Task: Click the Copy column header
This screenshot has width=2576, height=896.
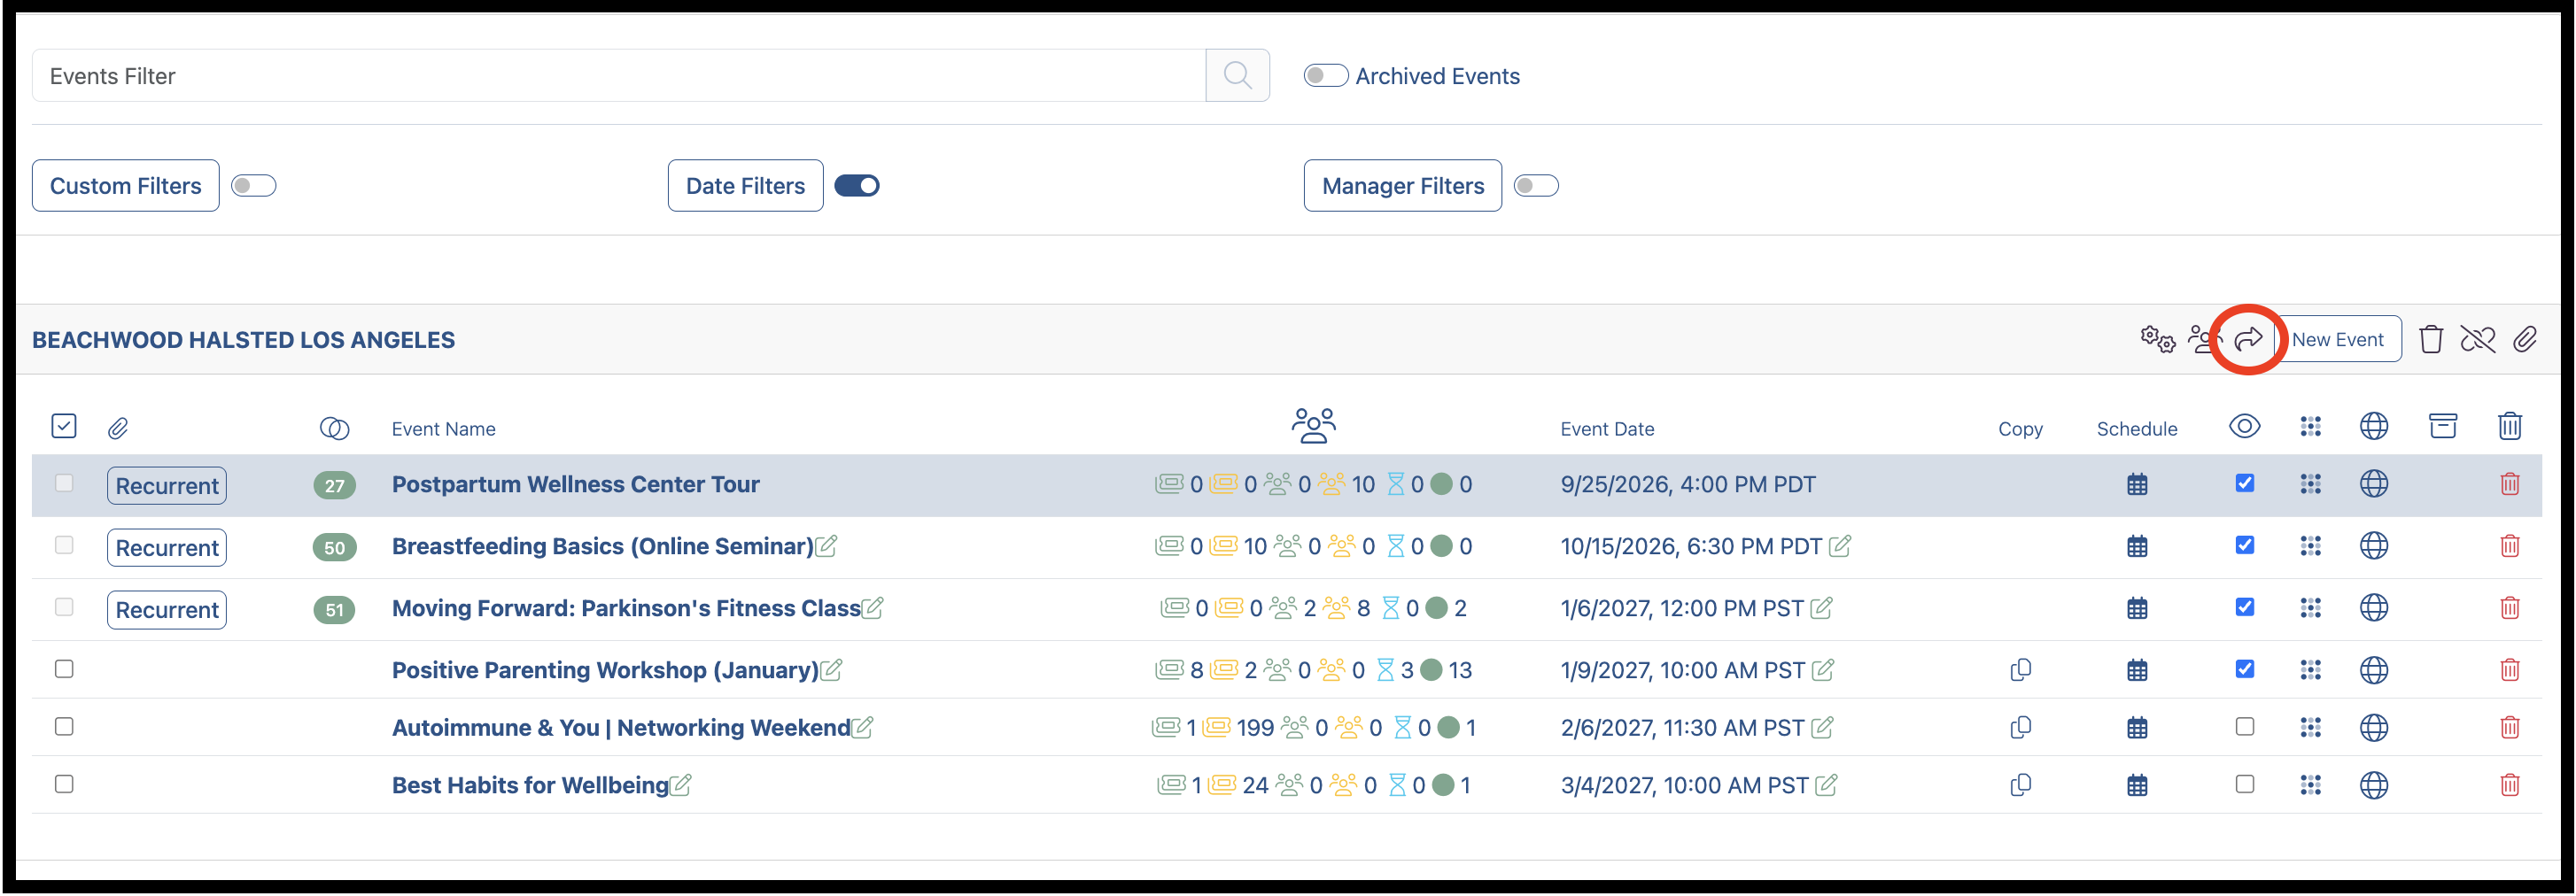Action: pos(2020,429)
